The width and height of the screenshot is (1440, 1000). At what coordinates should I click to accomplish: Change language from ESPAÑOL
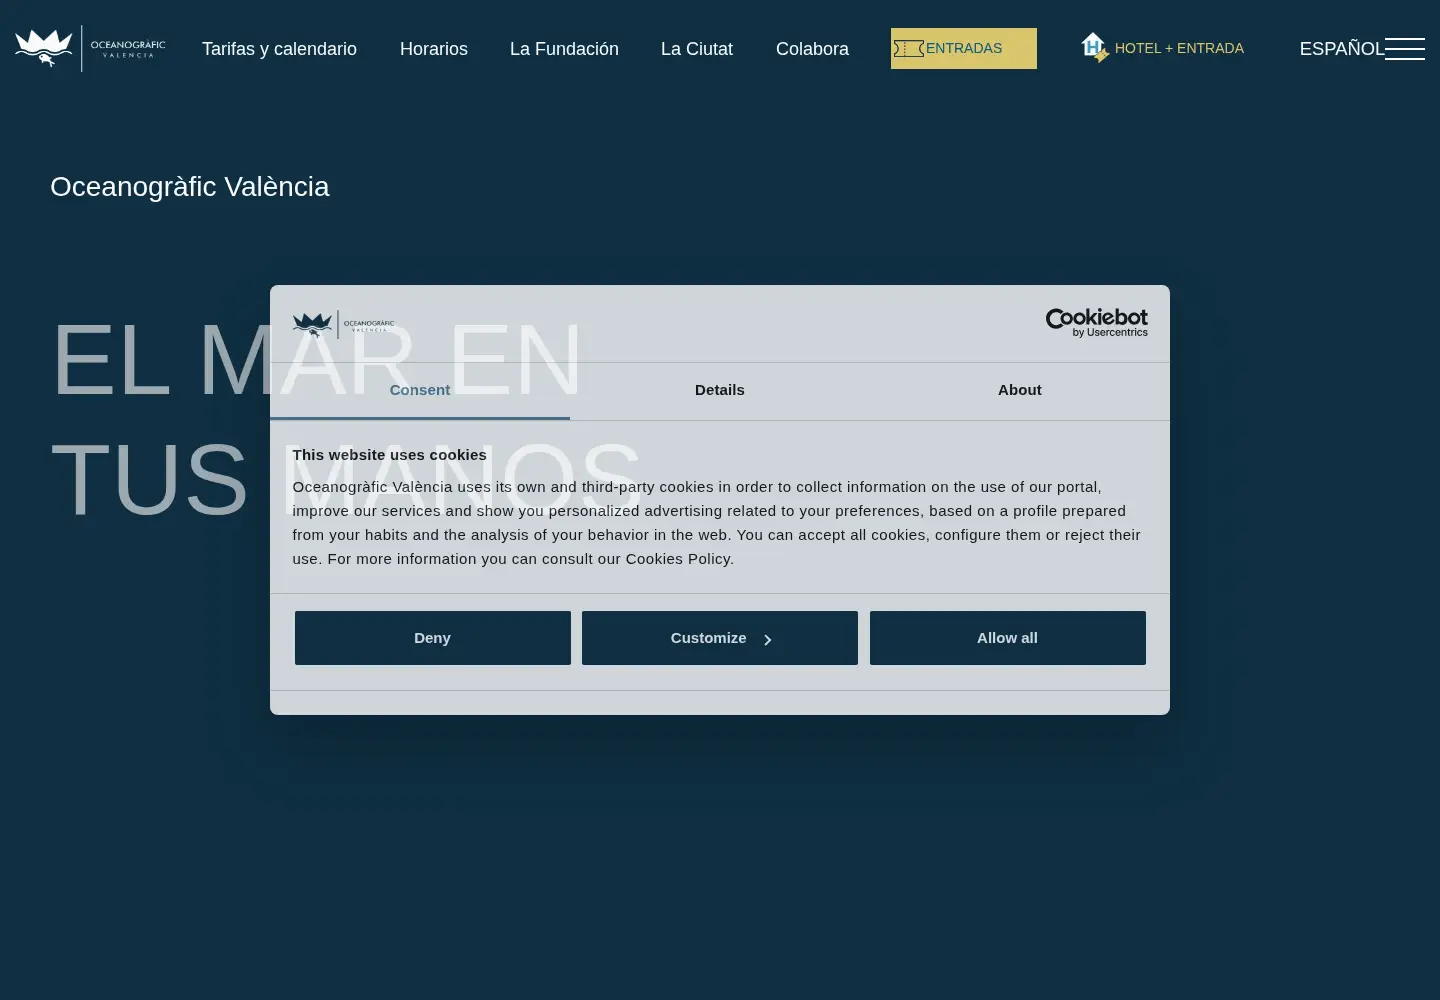pyautogui.click(x=1341, y=49)
